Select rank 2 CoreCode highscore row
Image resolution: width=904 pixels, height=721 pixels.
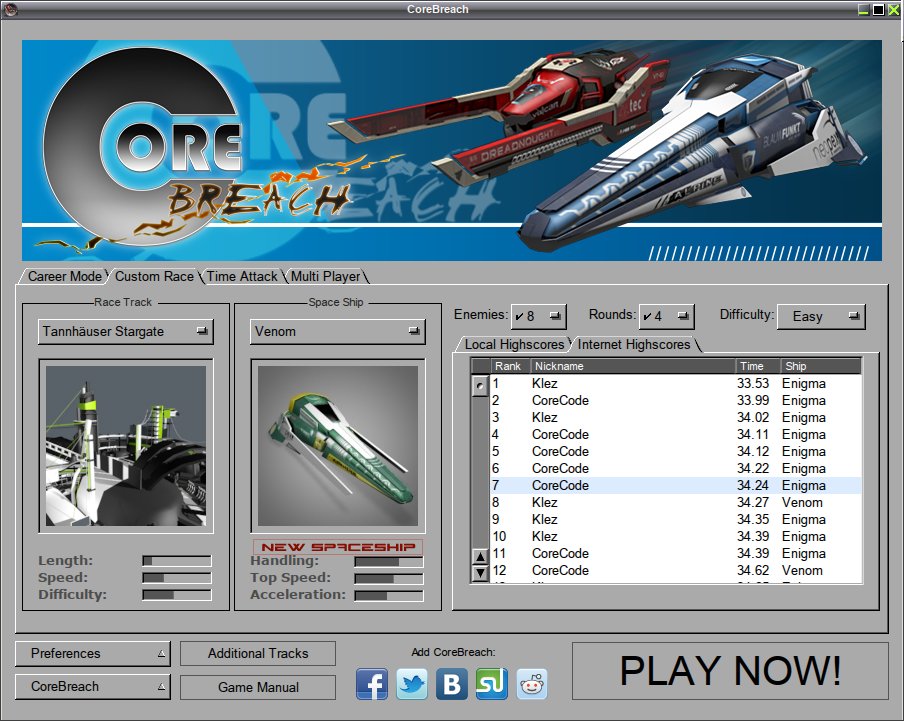click(676, 401)
